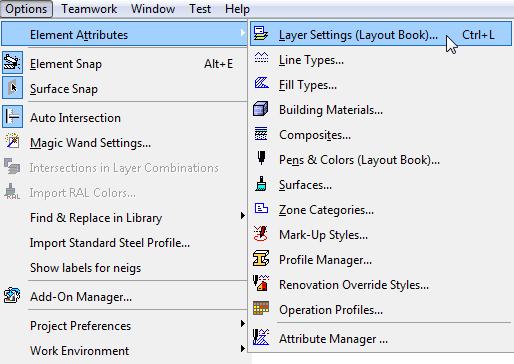Choose Renovation Override Styles... entry

coord(354,285)
